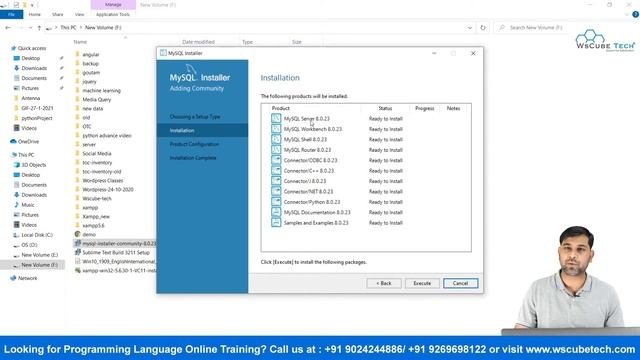This screenshot has width=640, height=360.
Task: Open the Home ribbon tab
Action: (x=35, y=14)
